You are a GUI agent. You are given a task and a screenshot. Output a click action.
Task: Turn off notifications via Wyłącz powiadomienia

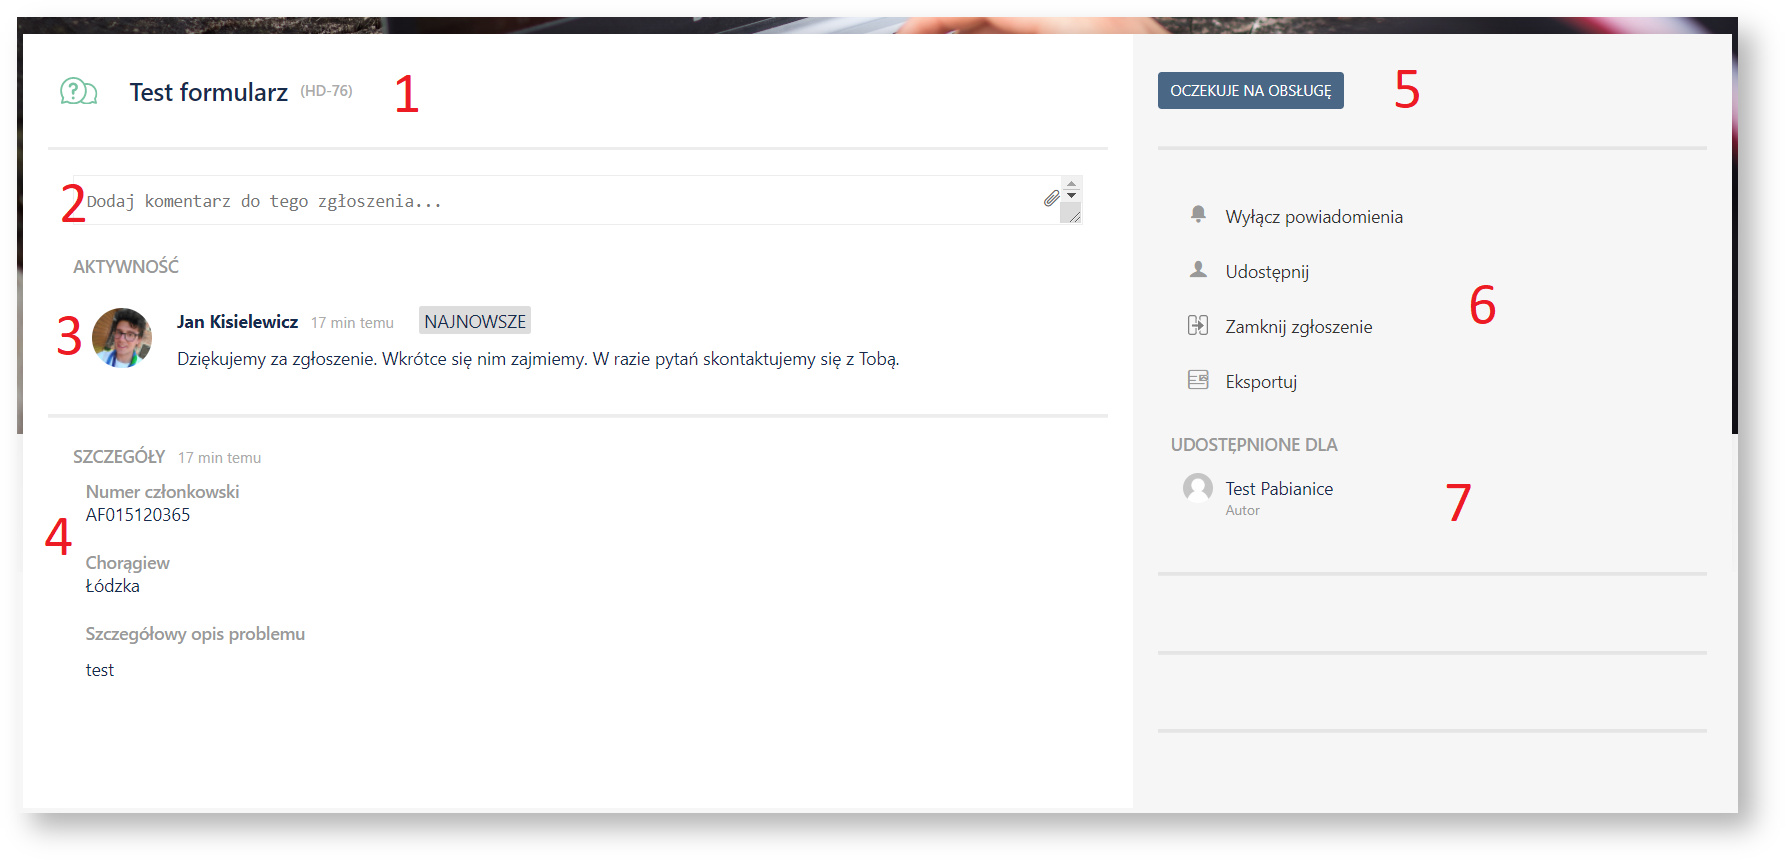(1313, 217)
